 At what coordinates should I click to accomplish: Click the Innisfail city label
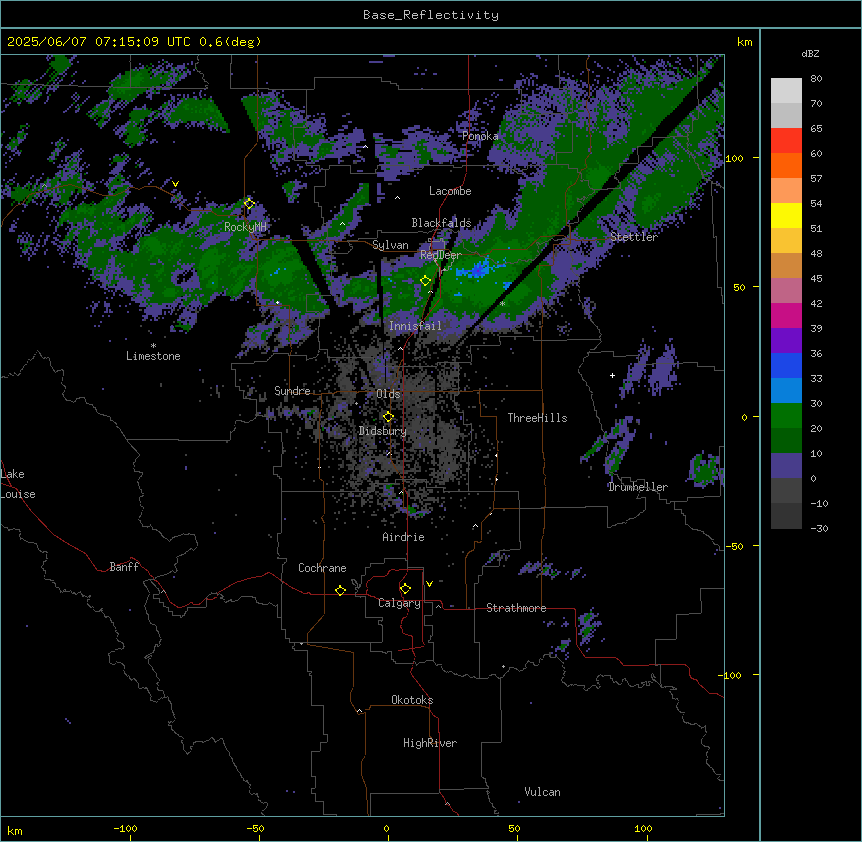pos(415,326)
